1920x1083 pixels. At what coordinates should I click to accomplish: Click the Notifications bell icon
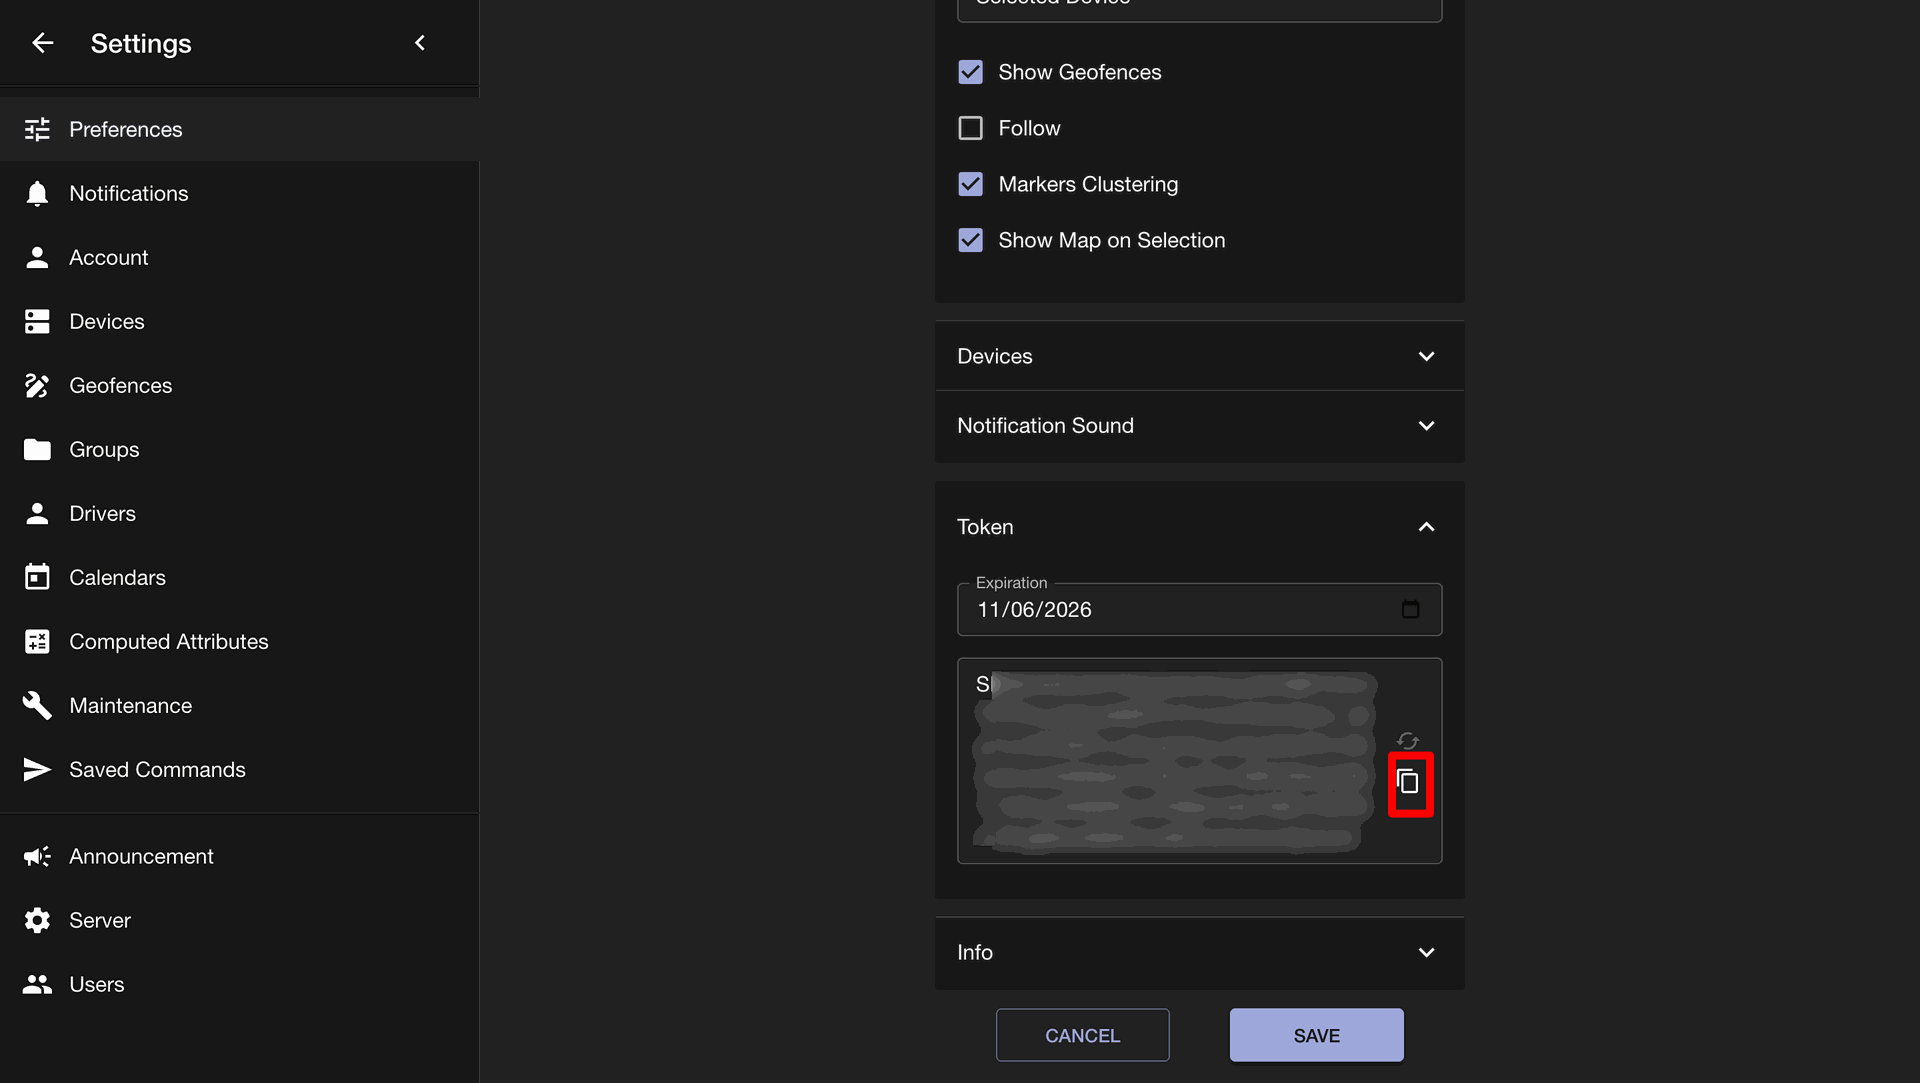point(37,193)
